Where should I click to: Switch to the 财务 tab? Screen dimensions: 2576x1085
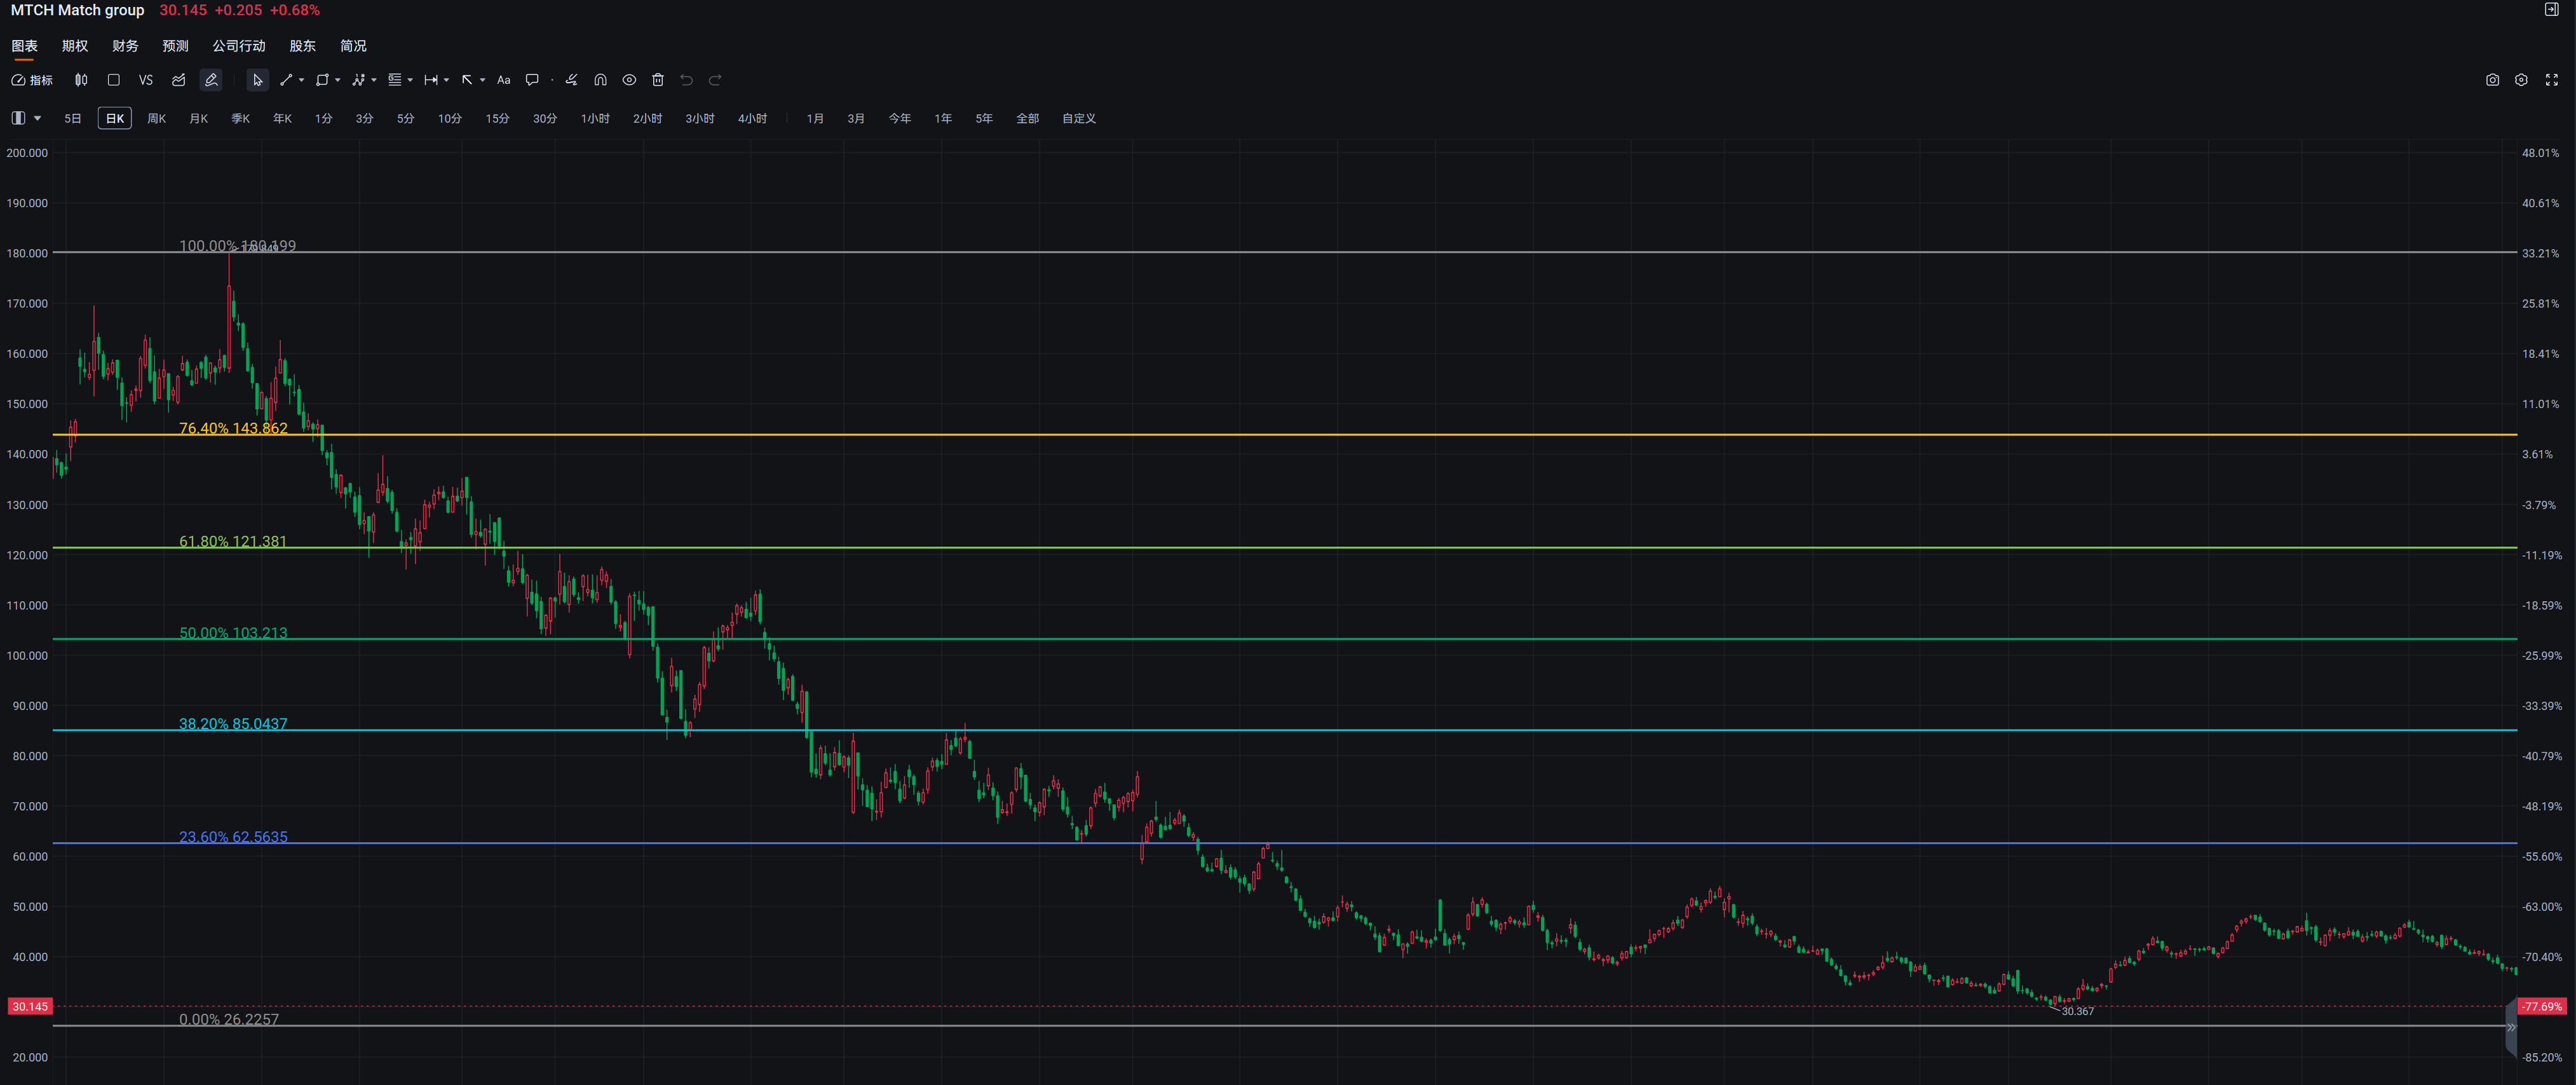pyautogui.click(x=125, y=46)
